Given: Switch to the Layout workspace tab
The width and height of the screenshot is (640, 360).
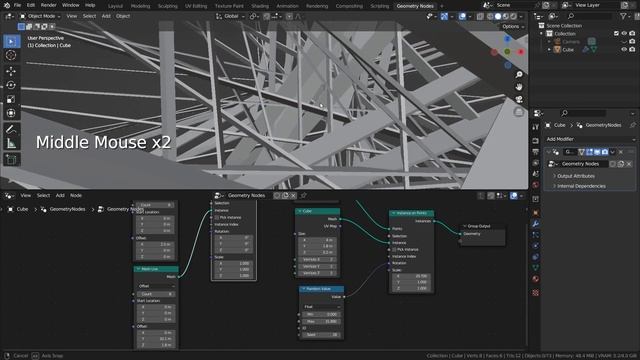Looking at the screenshot, I should pos(115,6).
